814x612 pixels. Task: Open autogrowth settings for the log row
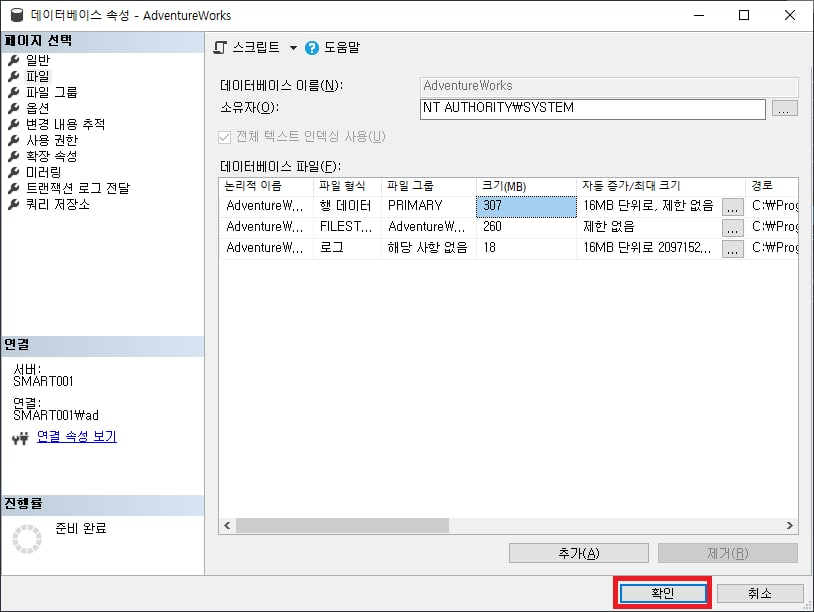click(732, 249)
